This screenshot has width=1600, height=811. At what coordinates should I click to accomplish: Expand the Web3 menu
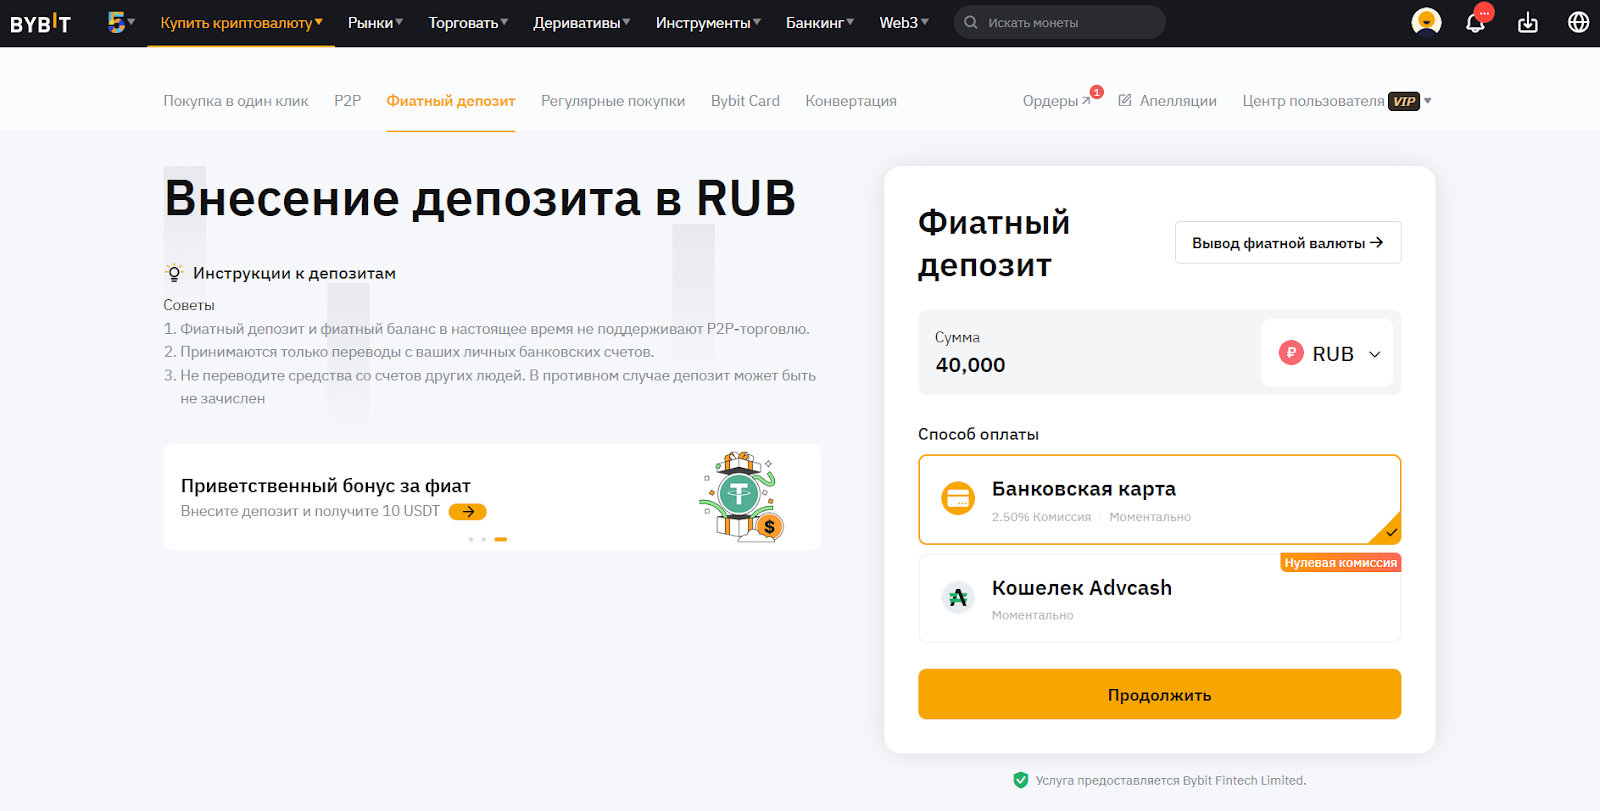pyautogui.click(x=904, y=23)
